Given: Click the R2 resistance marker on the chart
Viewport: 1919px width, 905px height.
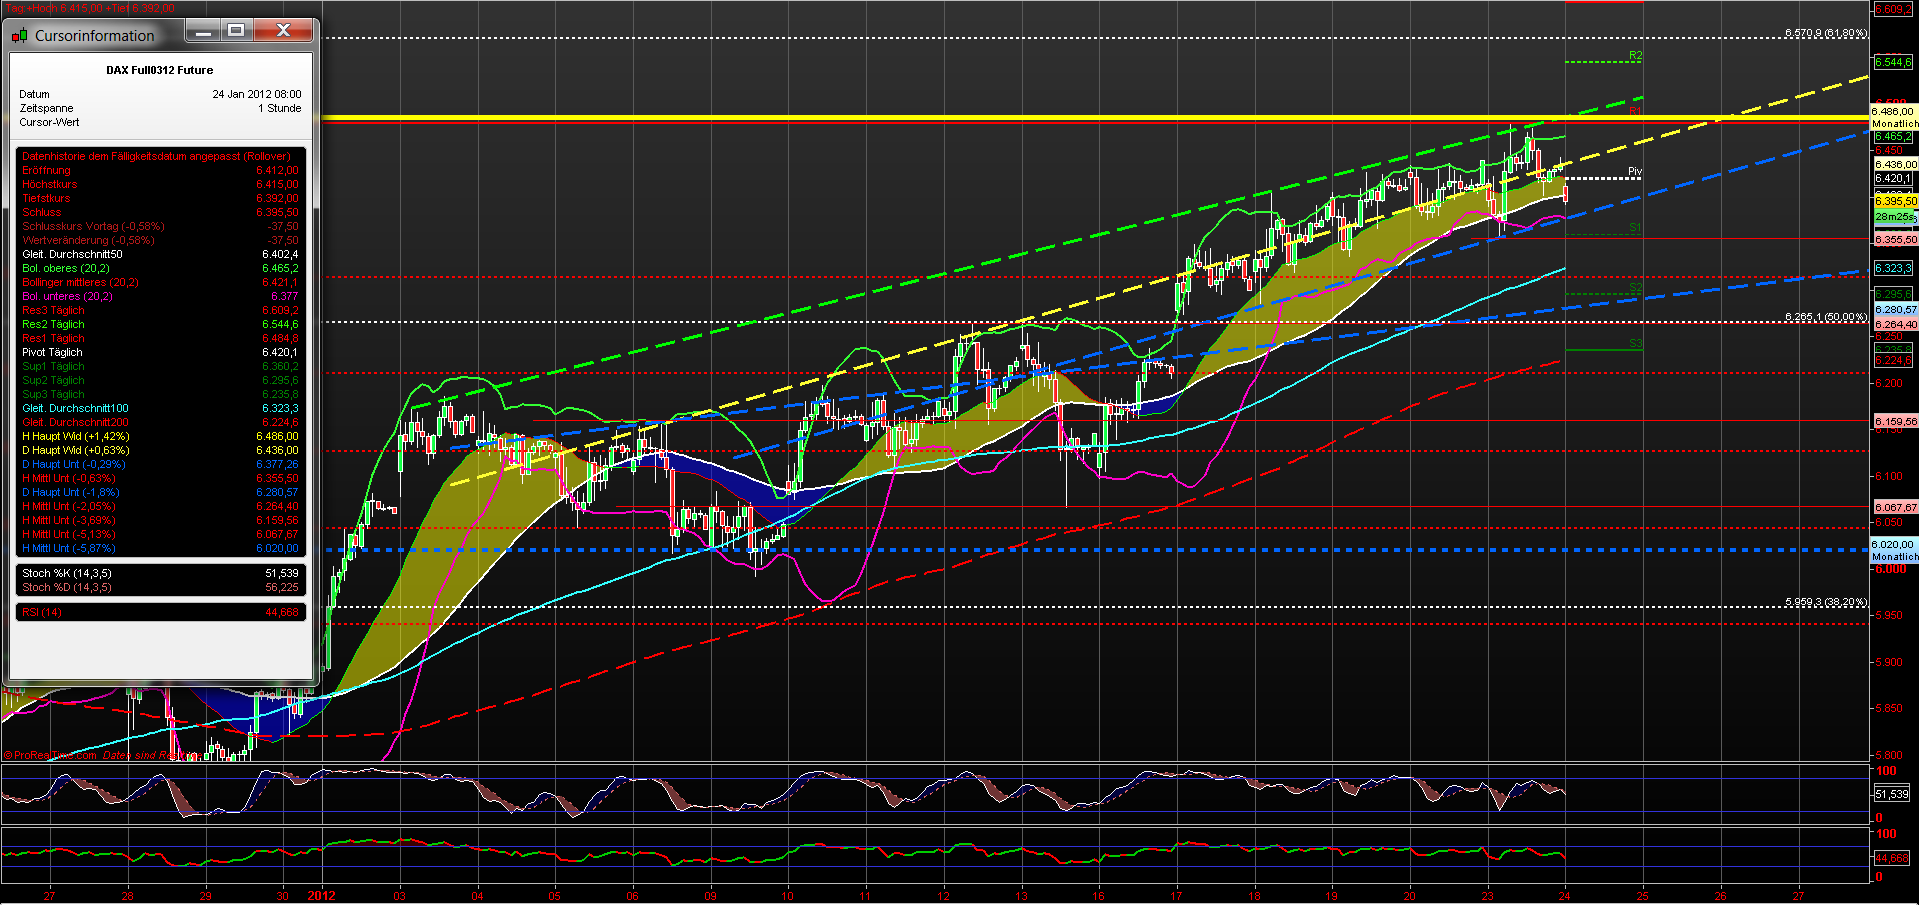Looking at the screenshot, I should coord(1634,57).
